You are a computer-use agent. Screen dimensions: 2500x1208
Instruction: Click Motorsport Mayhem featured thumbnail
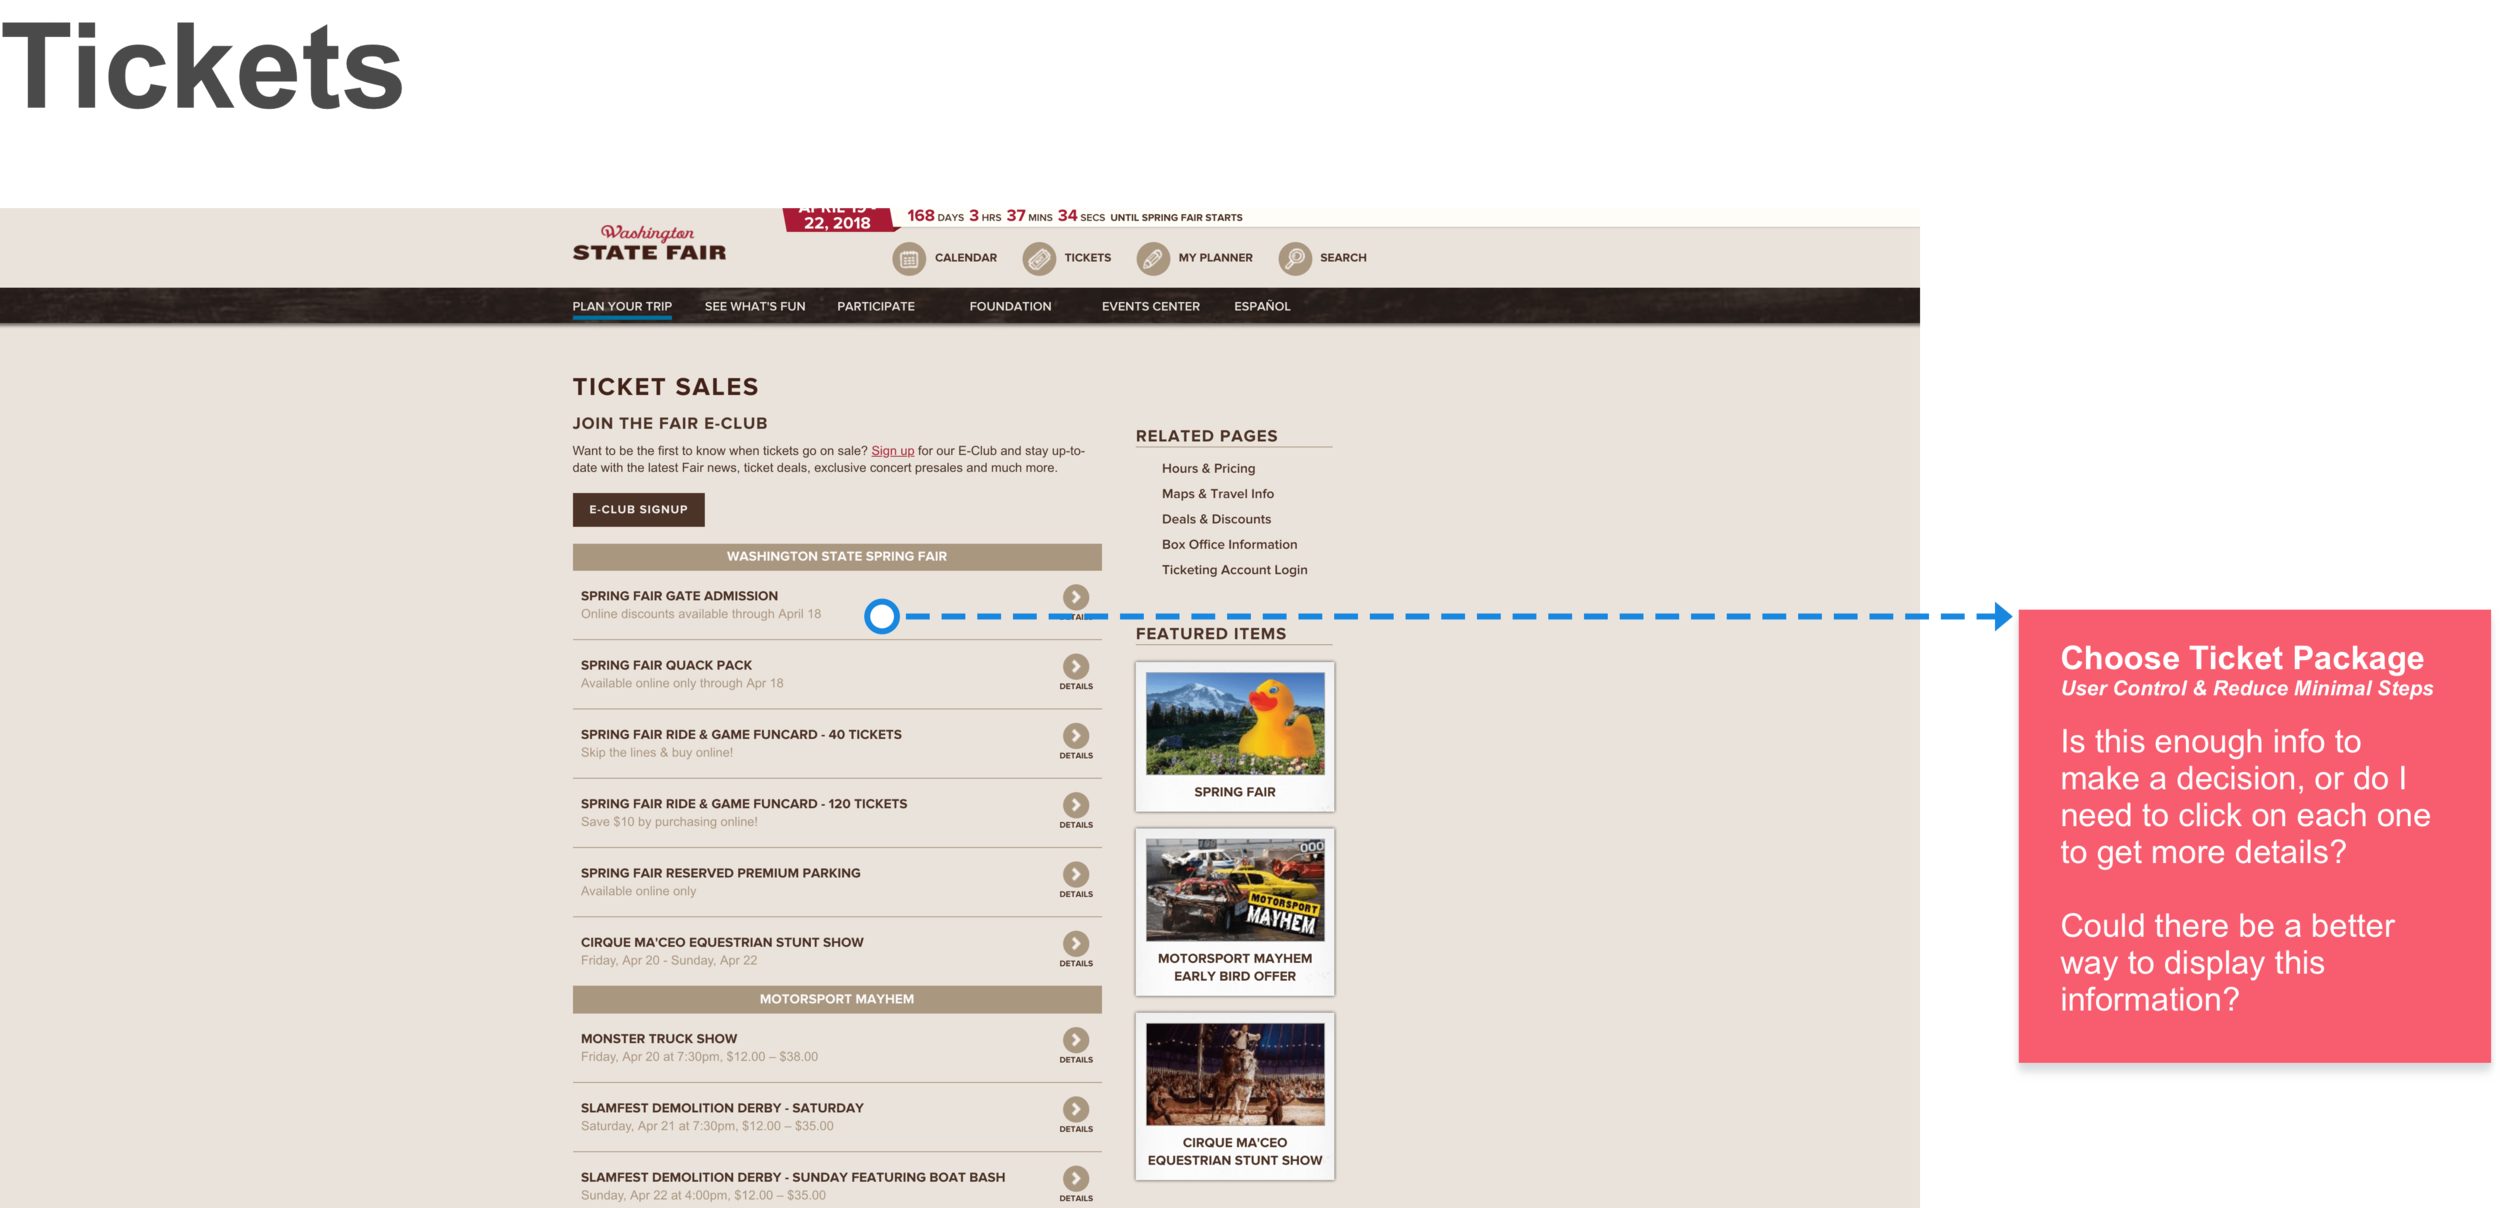coord(1234,890)
